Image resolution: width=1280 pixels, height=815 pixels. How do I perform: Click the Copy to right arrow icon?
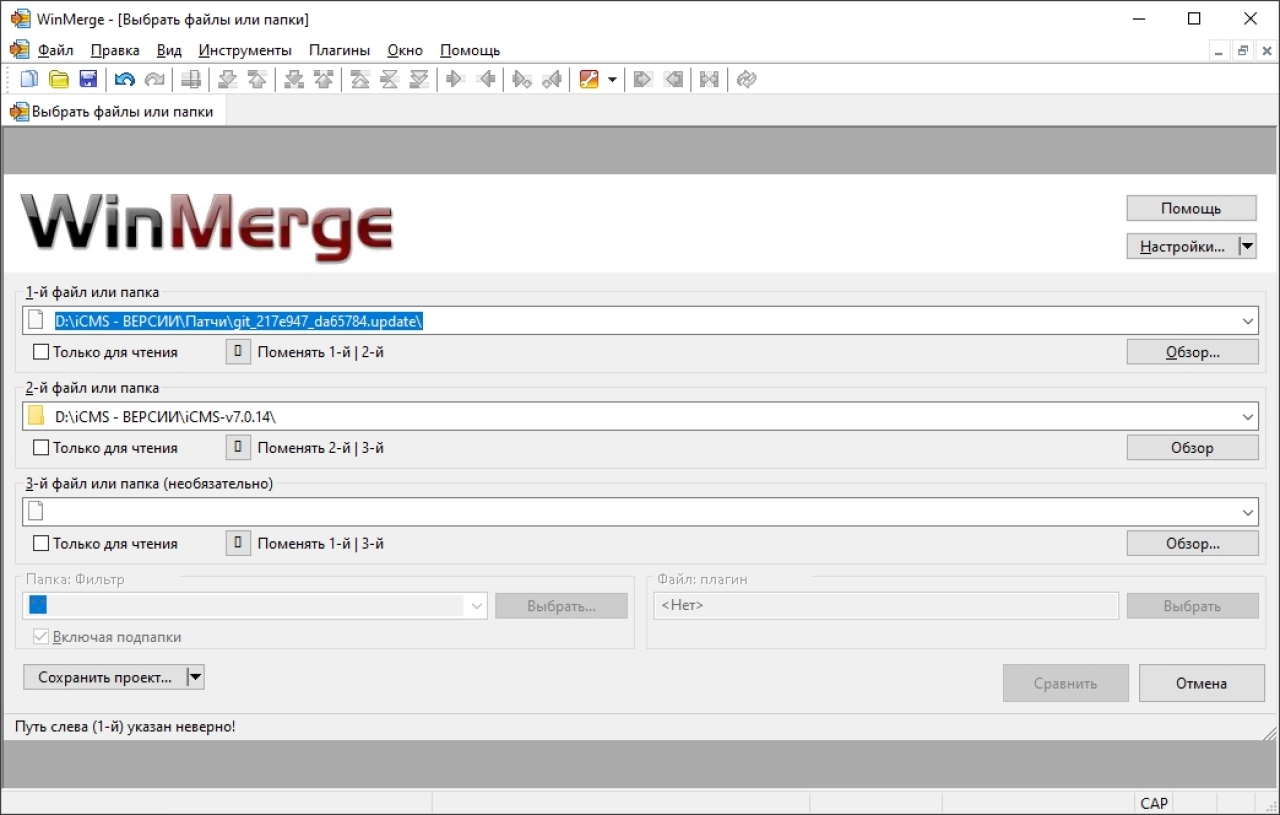tap(456, 79)
